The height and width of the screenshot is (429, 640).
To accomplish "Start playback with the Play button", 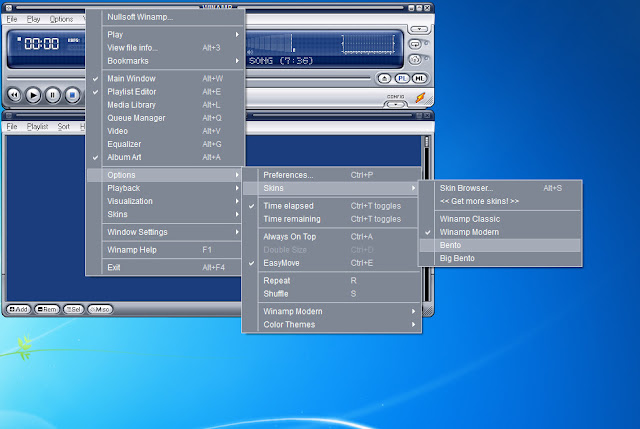I will point(33,95).
